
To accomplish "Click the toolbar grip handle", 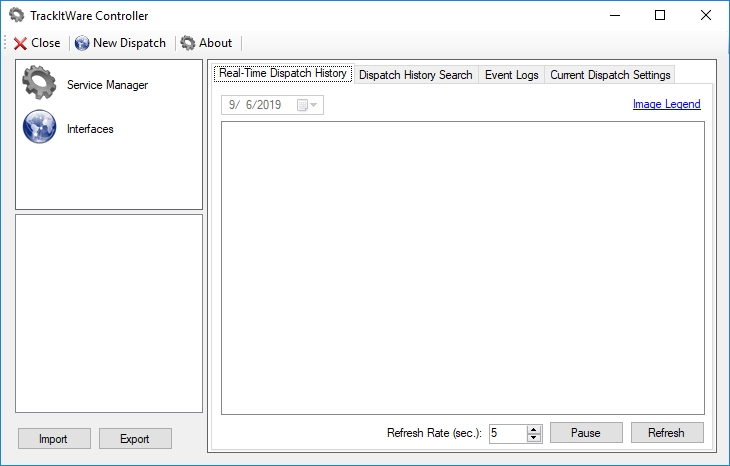I will [x=6, y=43].
